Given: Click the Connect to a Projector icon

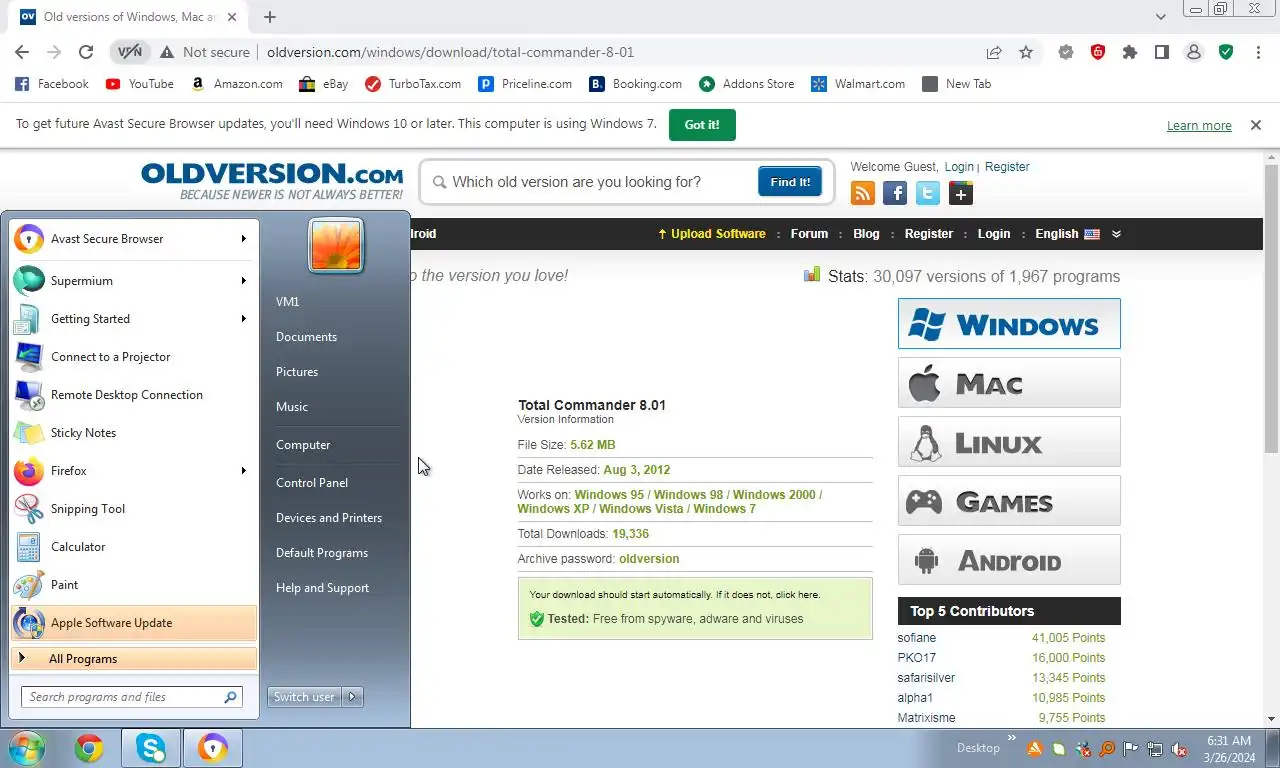Looking at the screenshot, I should pyautogui.click(x=29, y=357).
